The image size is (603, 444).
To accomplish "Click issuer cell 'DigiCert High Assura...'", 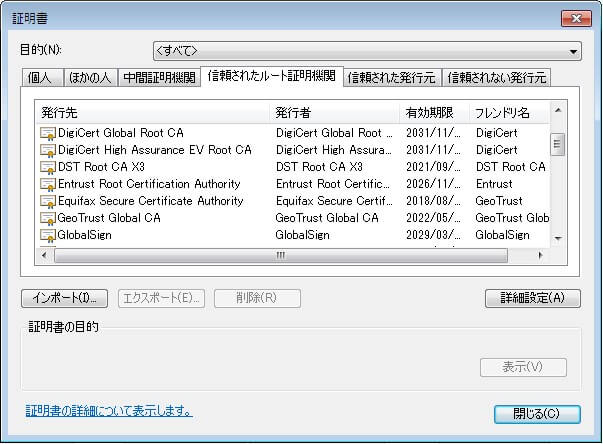I will pos(334,150).
